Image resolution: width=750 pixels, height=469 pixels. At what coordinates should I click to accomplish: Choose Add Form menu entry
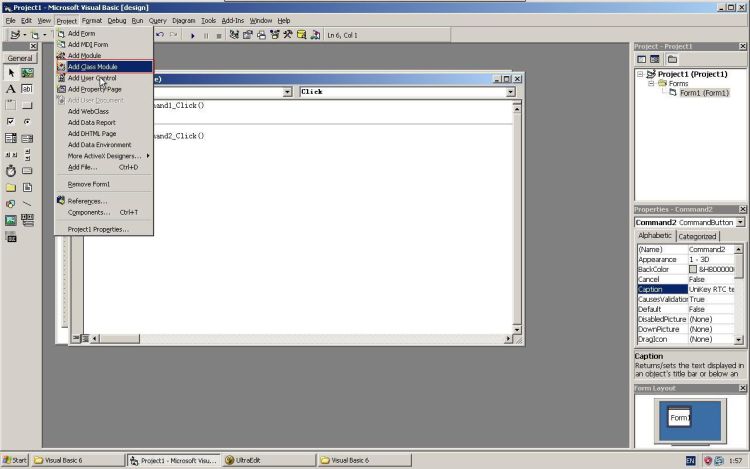104,33
